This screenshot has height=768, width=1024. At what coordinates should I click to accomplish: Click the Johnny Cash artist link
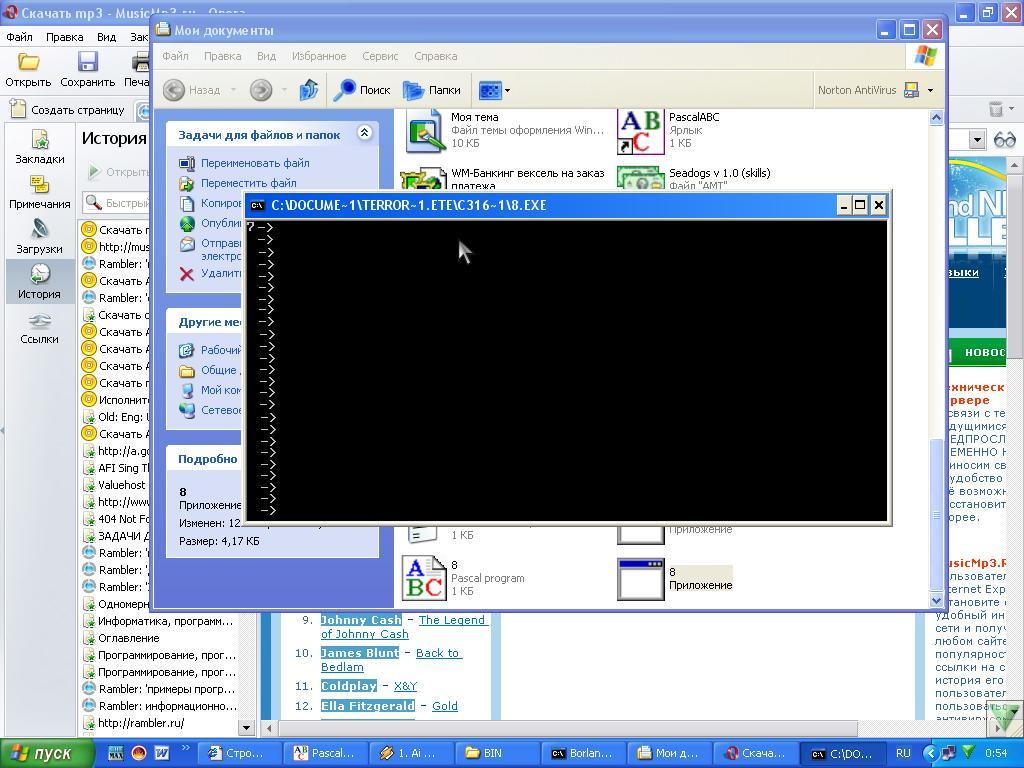click(360, 620)
